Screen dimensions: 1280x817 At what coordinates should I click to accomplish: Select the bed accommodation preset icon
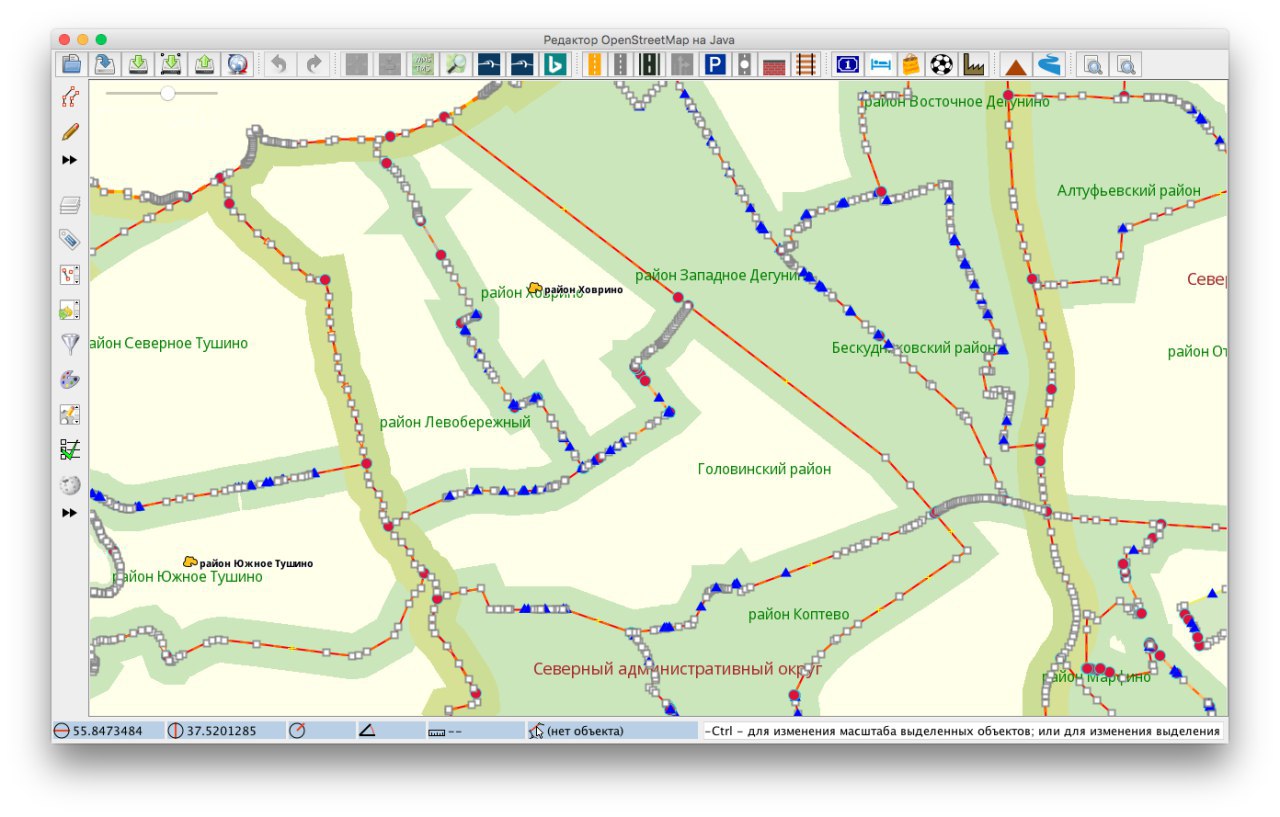[879, 64]
